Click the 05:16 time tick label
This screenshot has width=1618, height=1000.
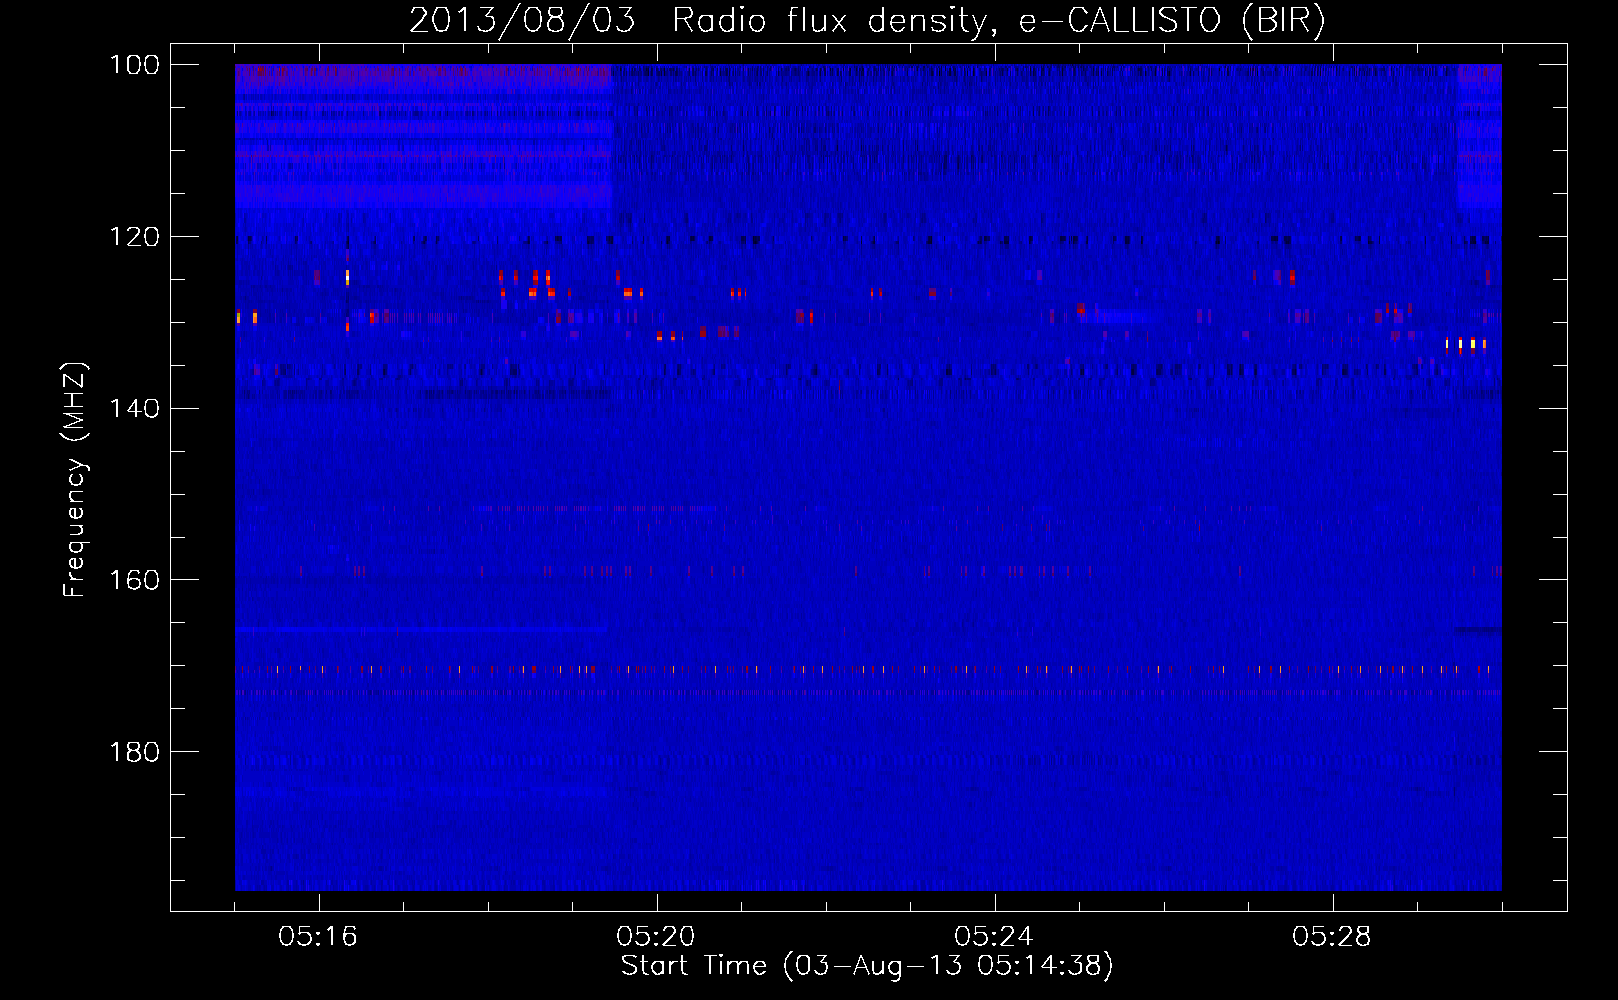pos(318,937)
